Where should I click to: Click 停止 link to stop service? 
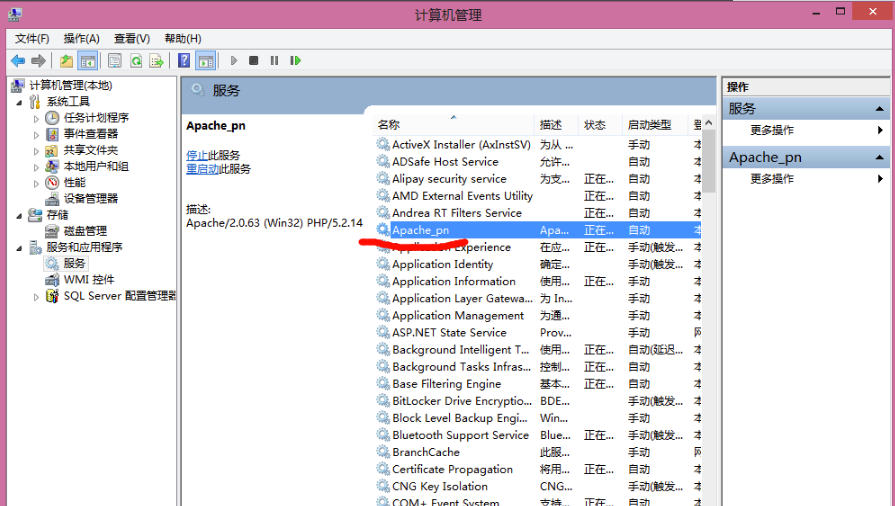[x=197, y=155]
